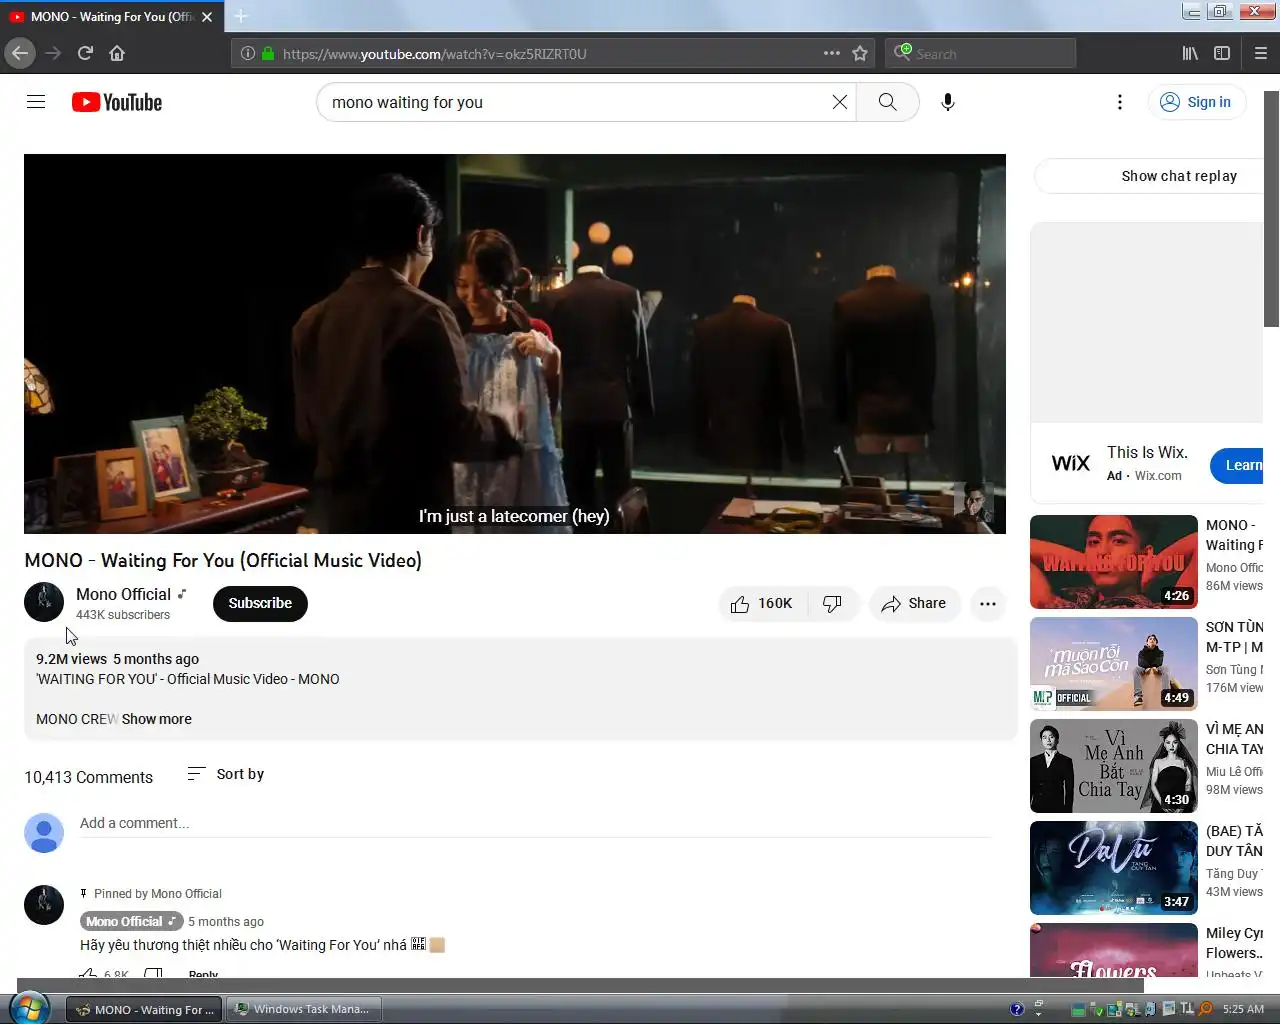Screen dimensions: 1280x1024
Task: Click Wix logo in the ad
Action: pos(1071,463)
